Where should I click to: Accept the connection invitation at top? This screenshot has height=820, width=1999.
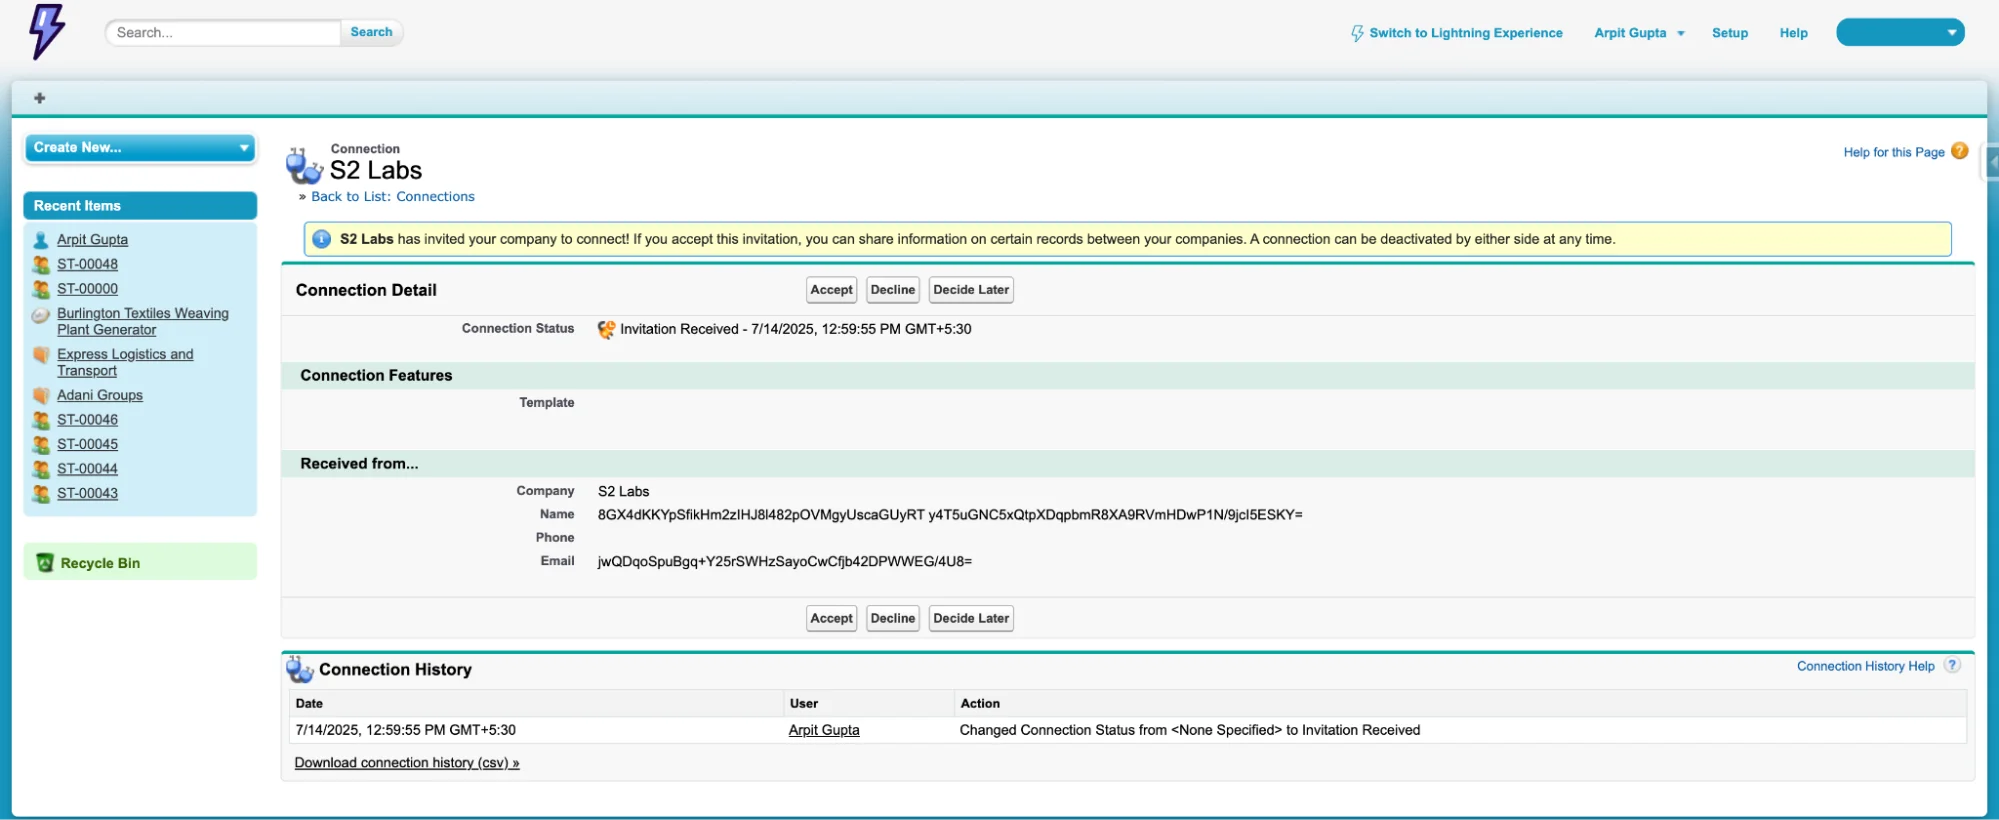pyautogui.click(x=831, y=290)
